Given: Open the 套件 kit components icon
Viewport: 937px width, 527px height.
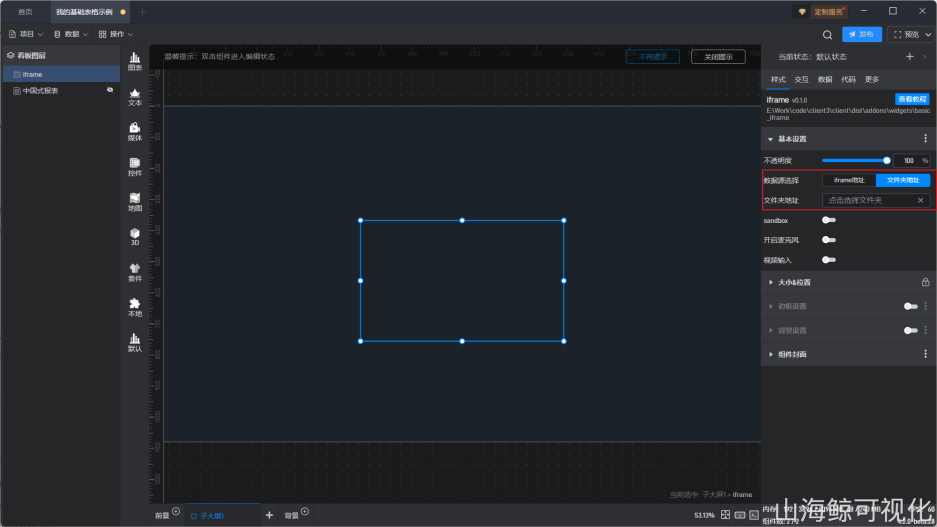Looking at the screenshot, I should click(x=134, y=272).
